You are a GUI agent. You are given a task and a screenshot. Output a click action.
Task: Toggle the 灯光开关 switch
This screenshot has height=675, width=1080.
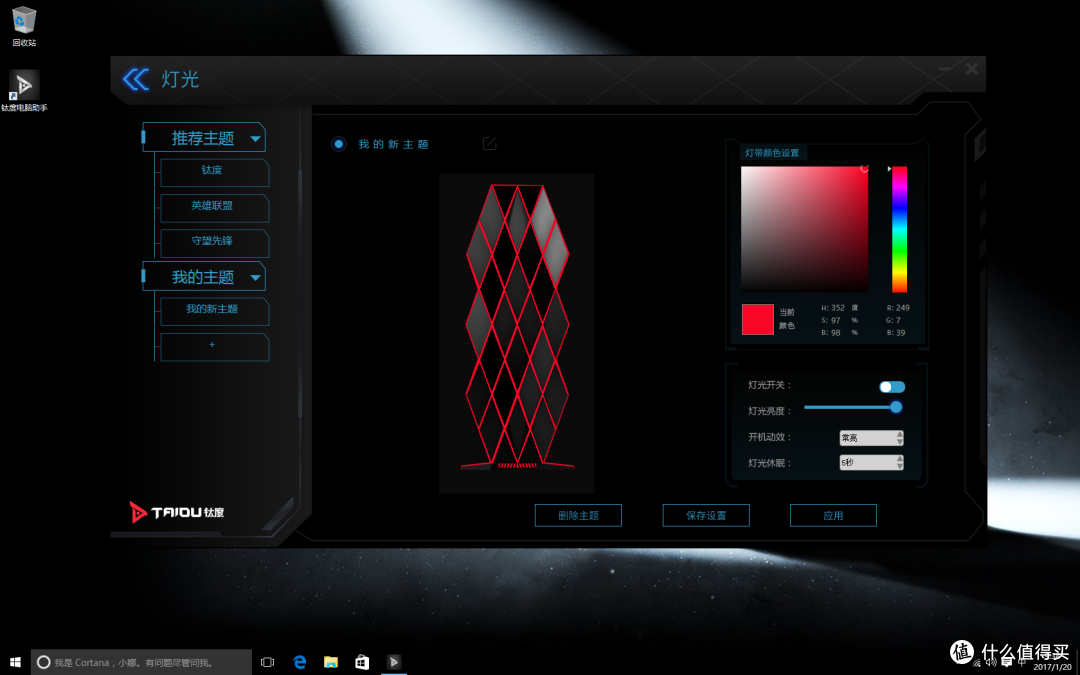point(892,387)
